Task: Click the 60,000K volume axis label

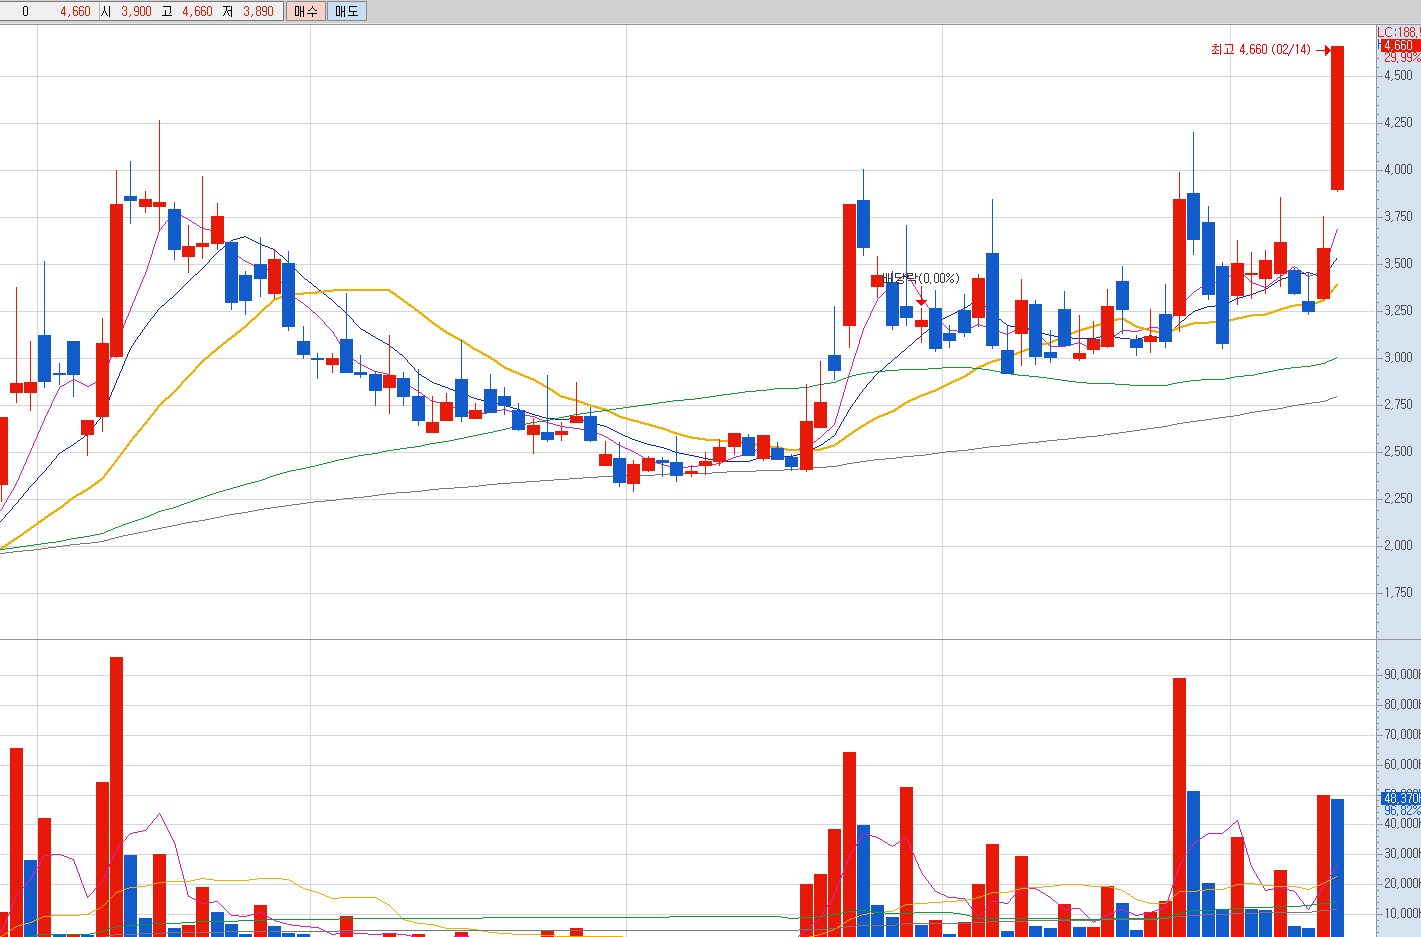Action: click(x=1402, y=764)
